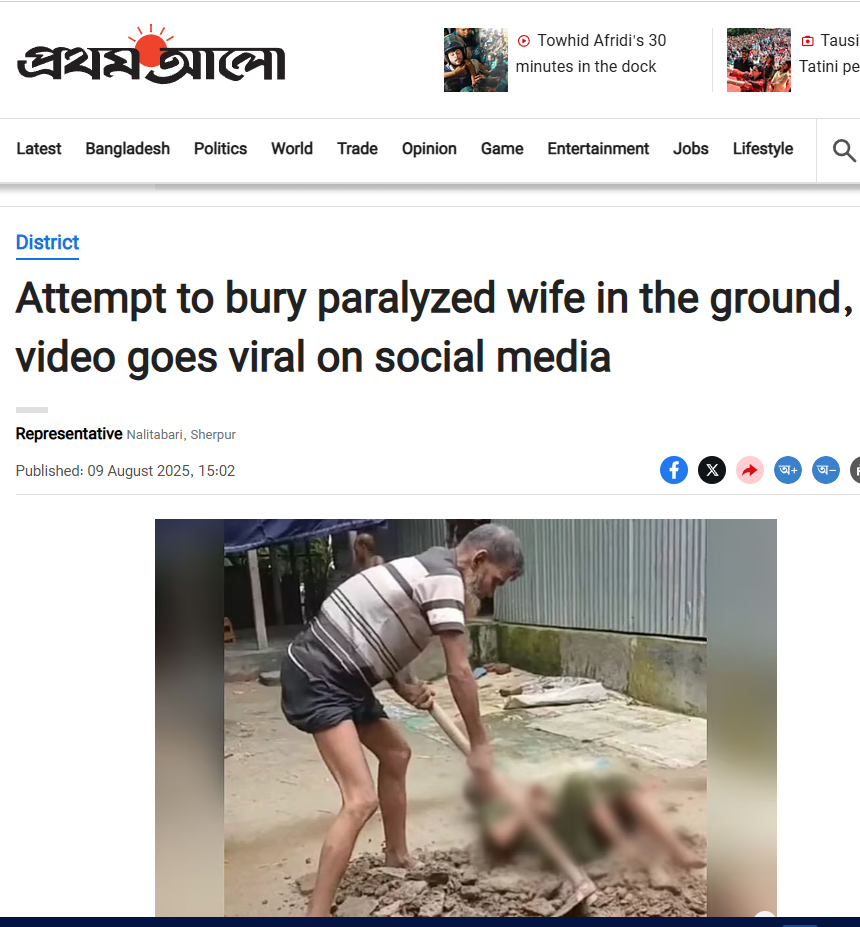Viewport: 860px width, 927px height.
Task: Open the Jobs menu item
Action: [x=690, y=148]
